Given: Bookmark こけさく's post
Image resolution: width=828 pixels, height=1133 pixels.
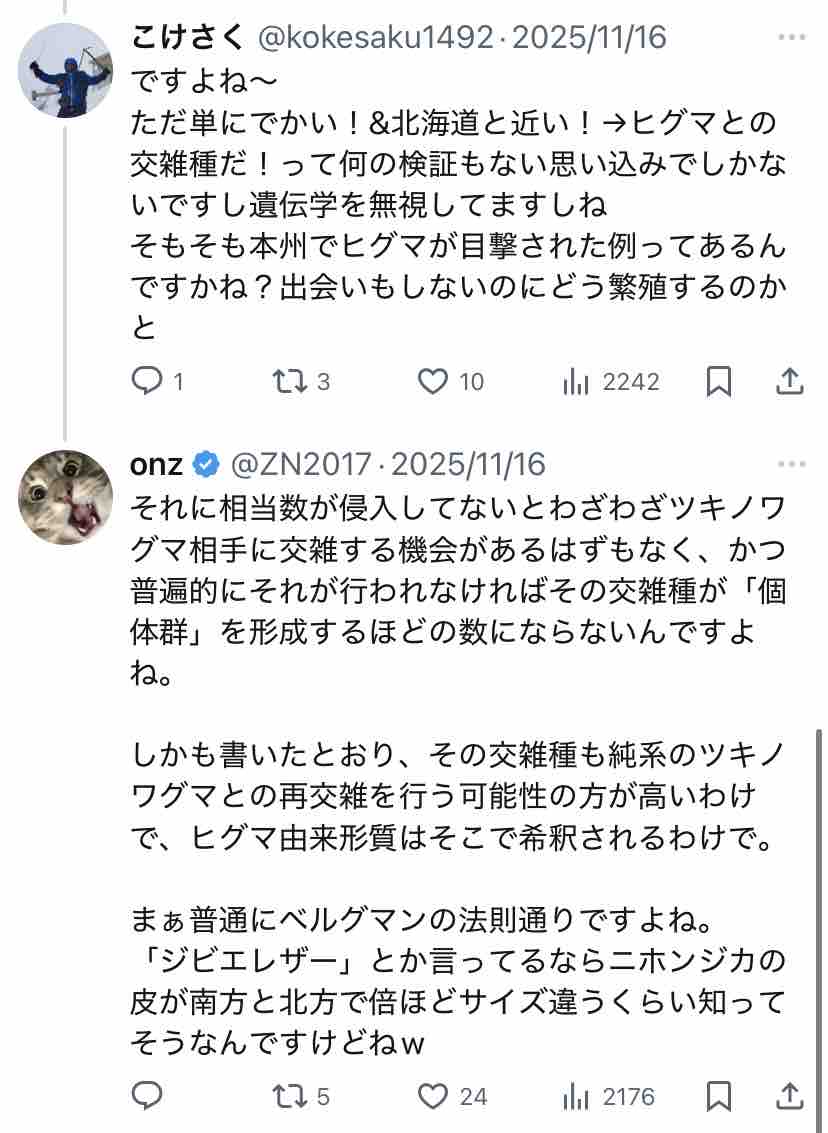Looking at the screenshot, I should [719, 381].
